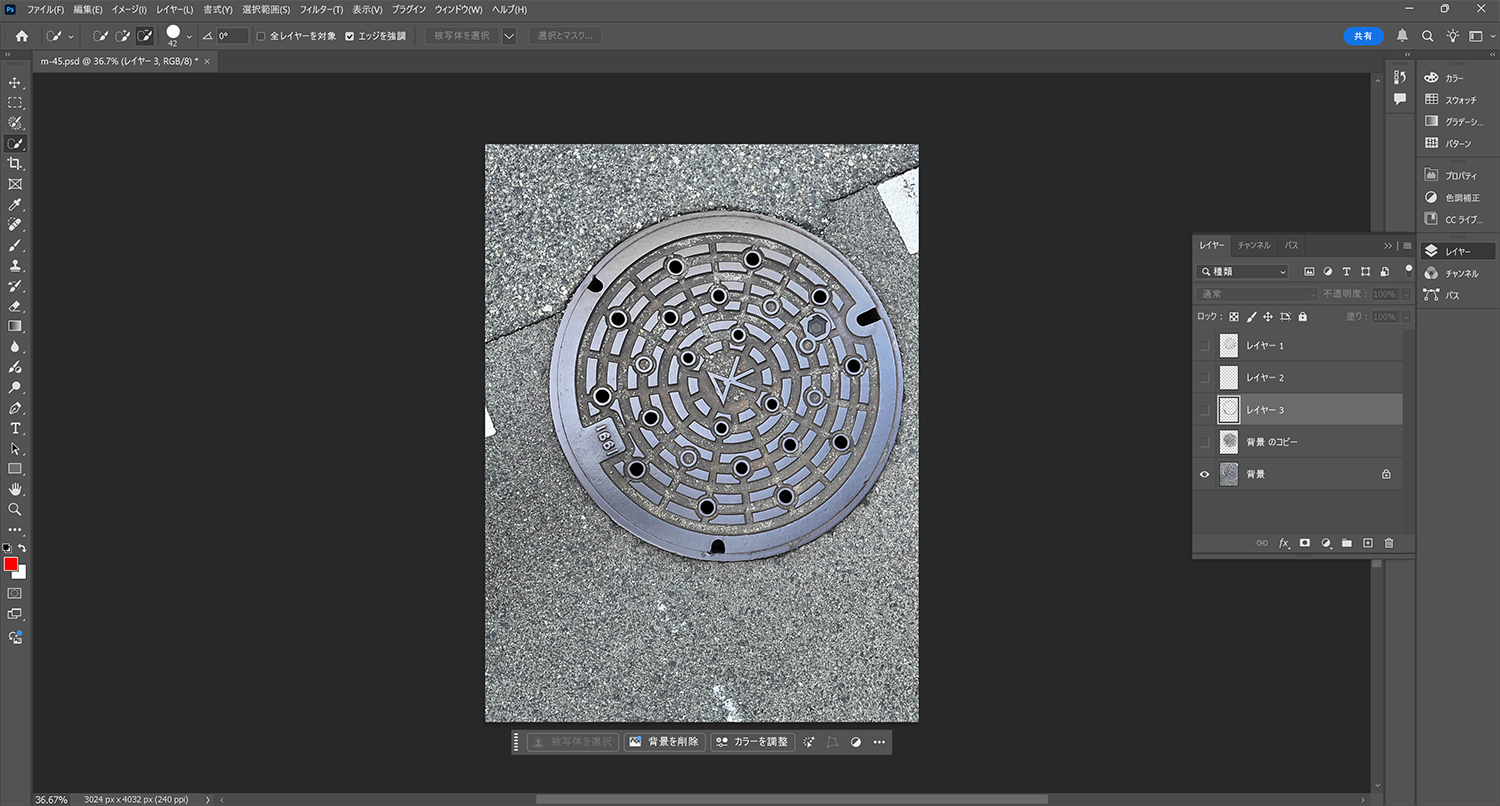Viewport: 1500px width, 806px height.
Task: Open the 不透明度 percentage dropdown
Action: tap(1408, 294)
